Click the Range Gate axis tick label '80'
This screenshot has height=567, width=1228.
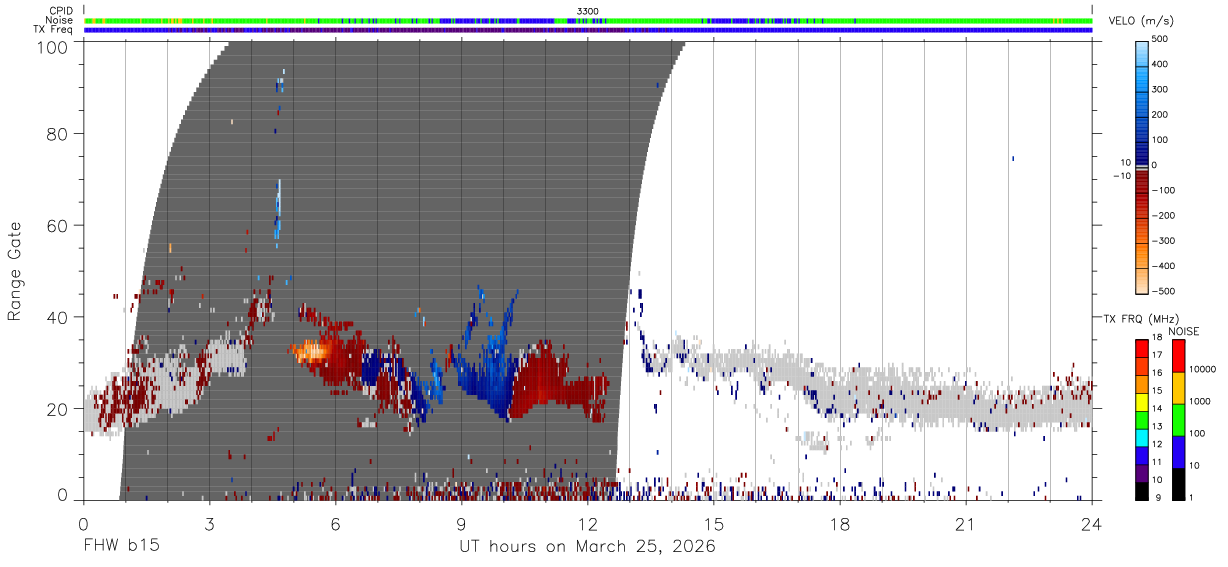click(x=59, y=134)
